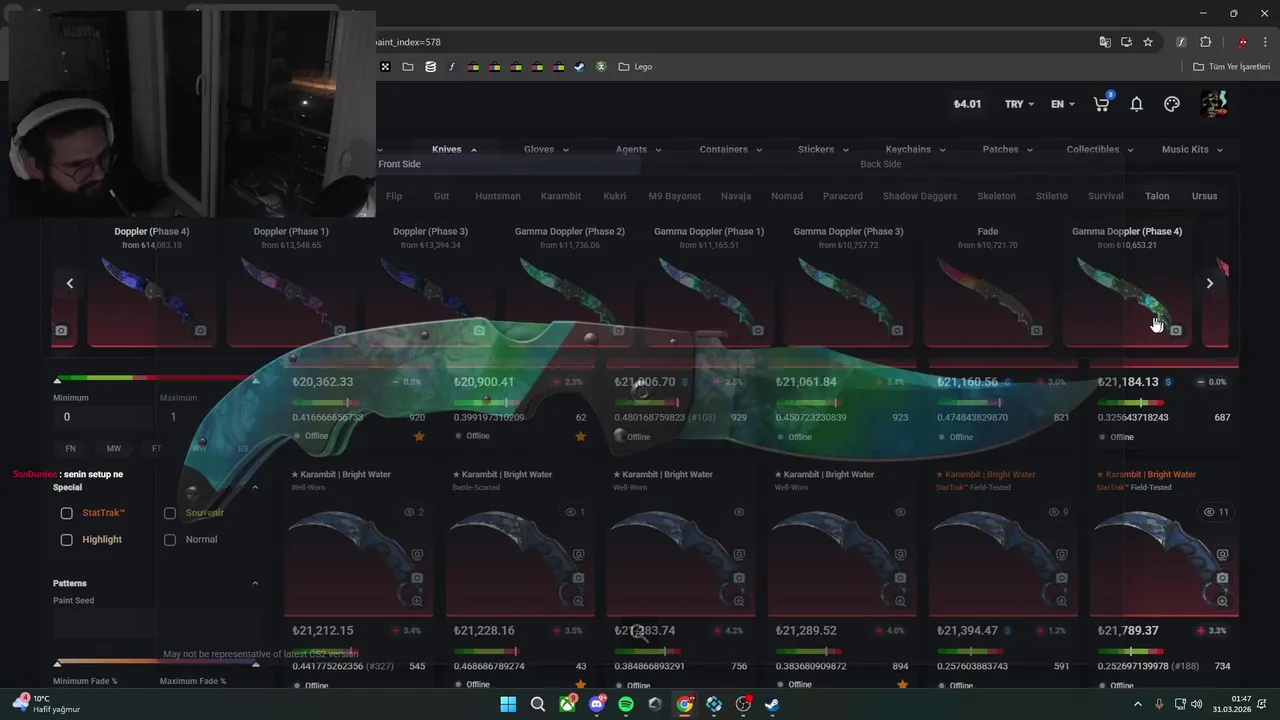This screenshot has height=720, width=1280.
Task: Open browser extensions puzzle icon
Action: [1205, 42]
